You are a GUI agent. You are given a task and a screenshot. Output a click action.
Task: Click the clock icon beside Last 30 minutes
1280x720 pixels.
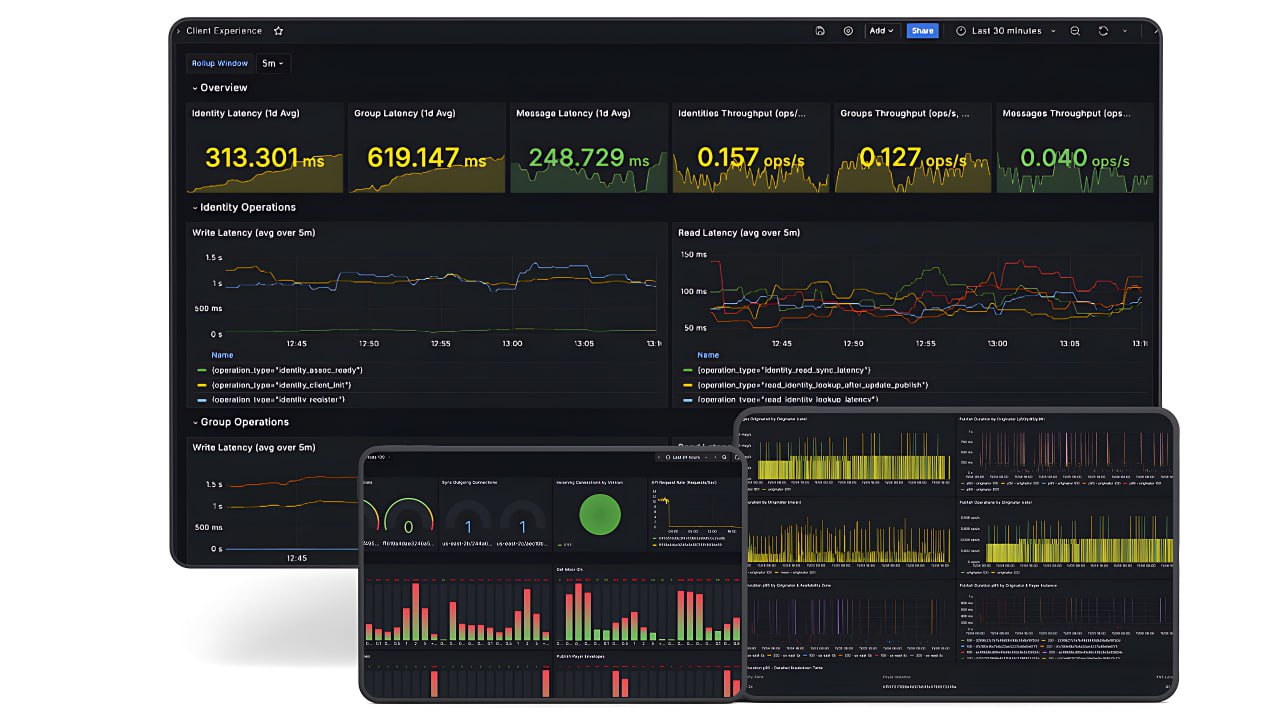(961, 31)
